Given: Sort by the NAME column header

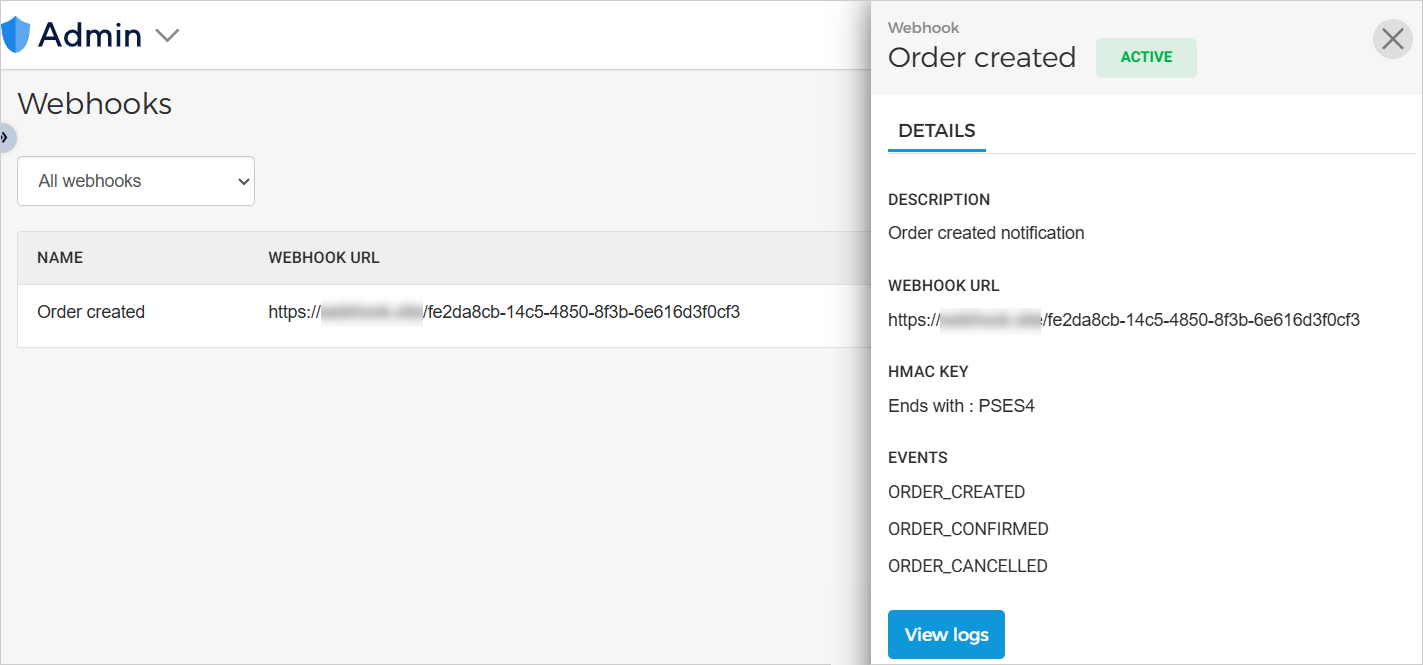Looking at the screenshot, I should [x=60, y=258].
